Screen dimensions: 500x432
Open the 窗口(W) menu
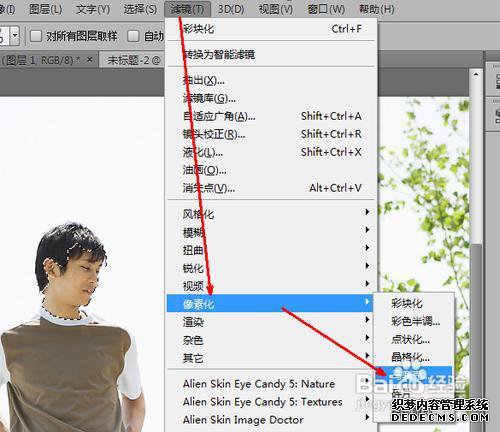coord(325,9)
